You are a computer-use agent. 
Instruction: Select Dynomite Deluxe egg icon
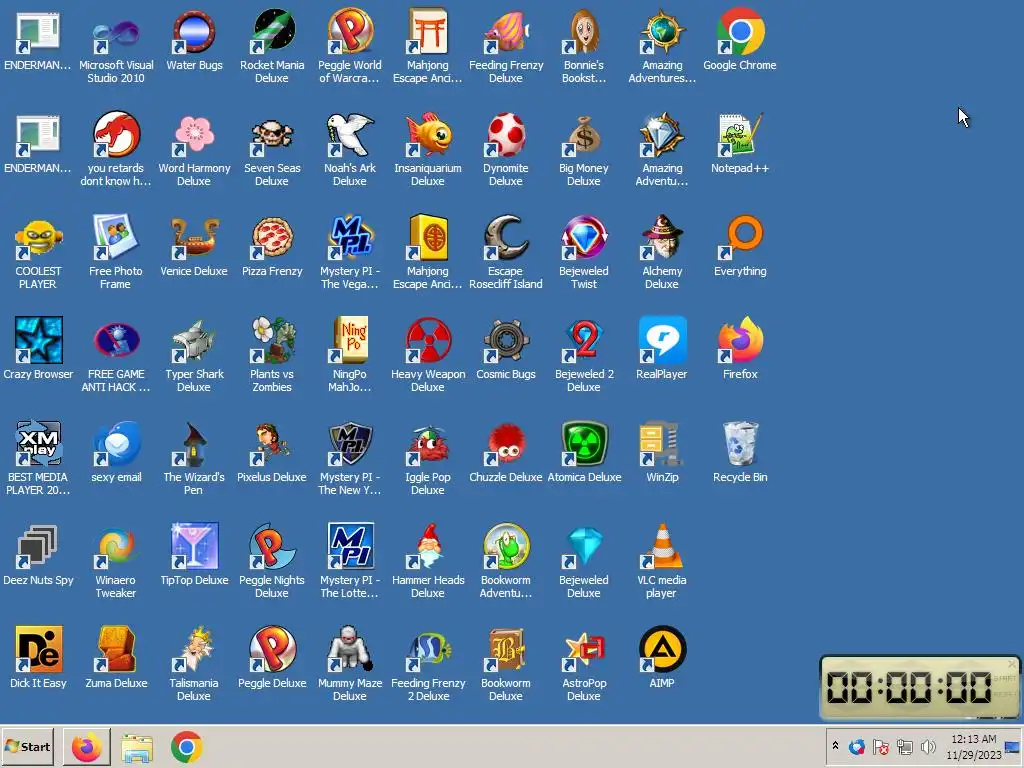[x=506, y=136]
